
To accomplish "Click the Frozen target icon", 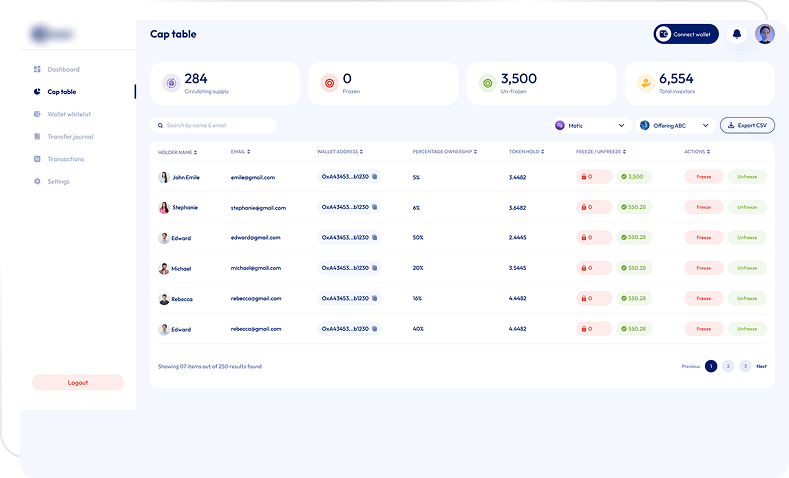I will coord(328,84).
